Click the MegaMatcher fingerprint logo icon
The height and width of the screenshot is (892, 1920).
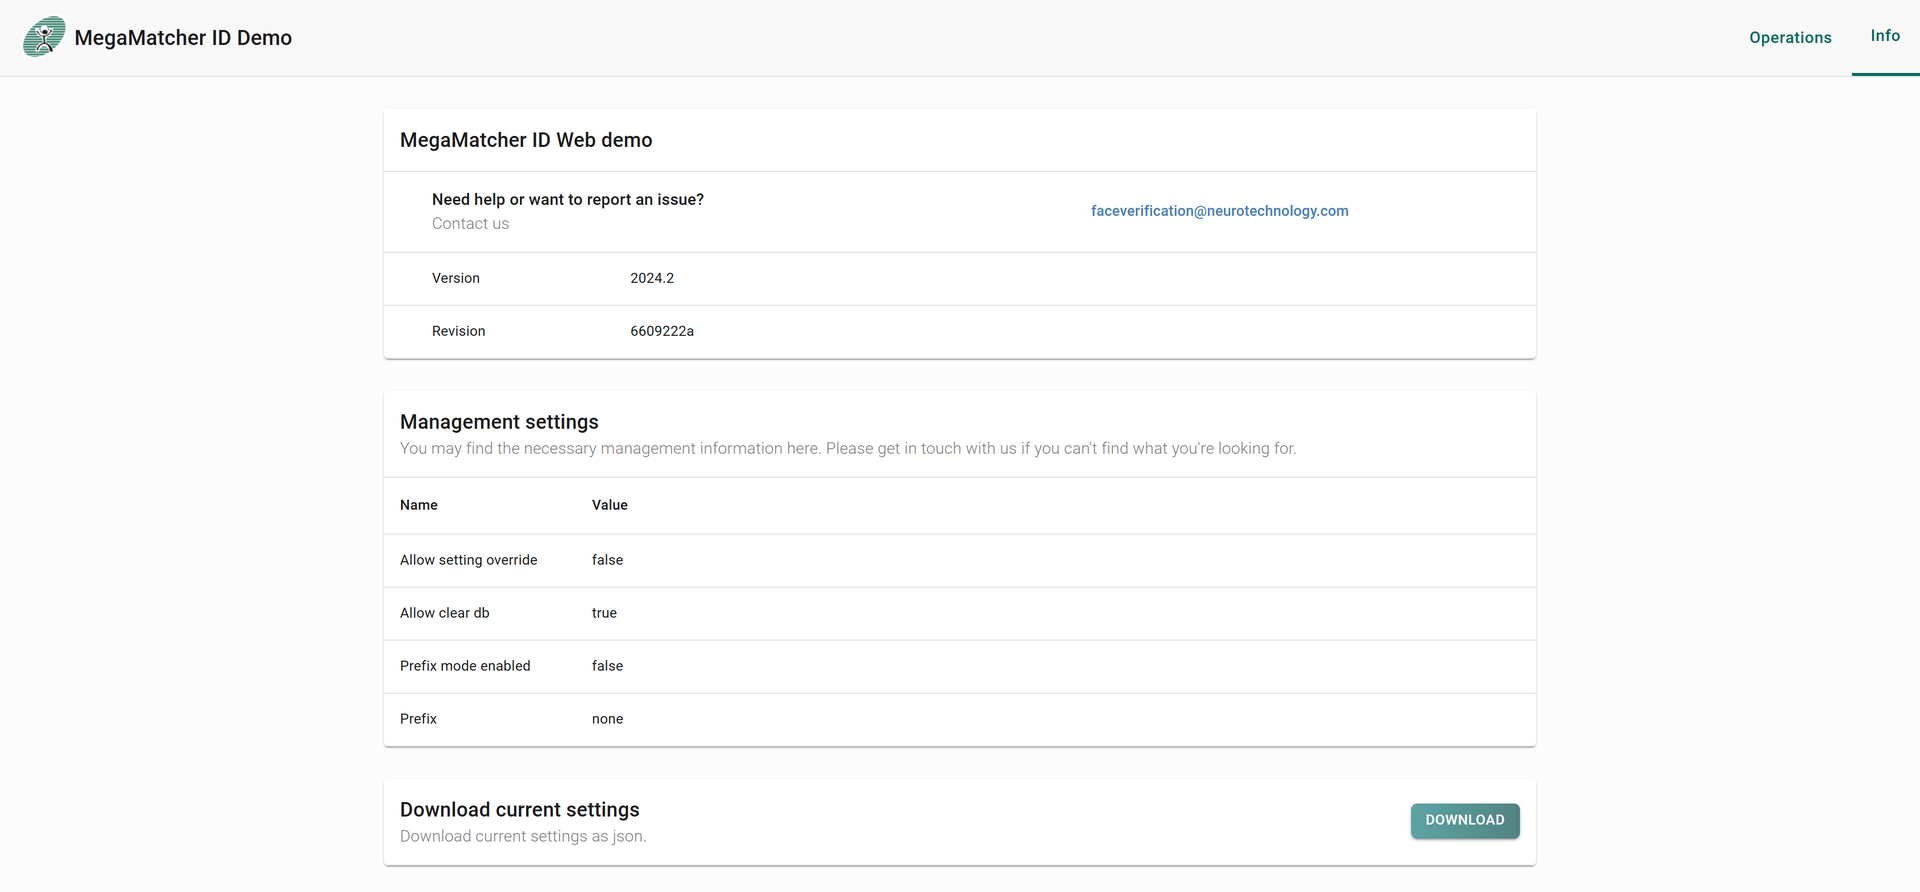point(44,37)
